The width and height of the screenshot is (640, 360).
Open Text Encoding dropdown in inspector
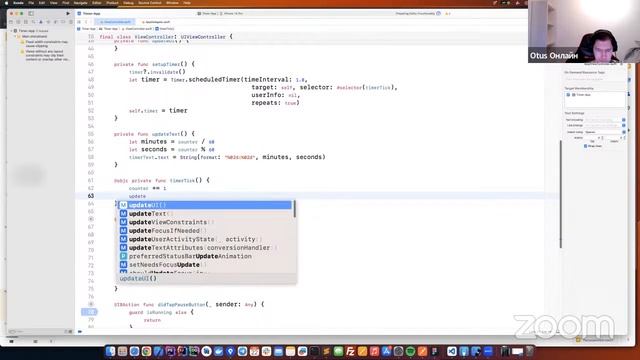point(605,120)
